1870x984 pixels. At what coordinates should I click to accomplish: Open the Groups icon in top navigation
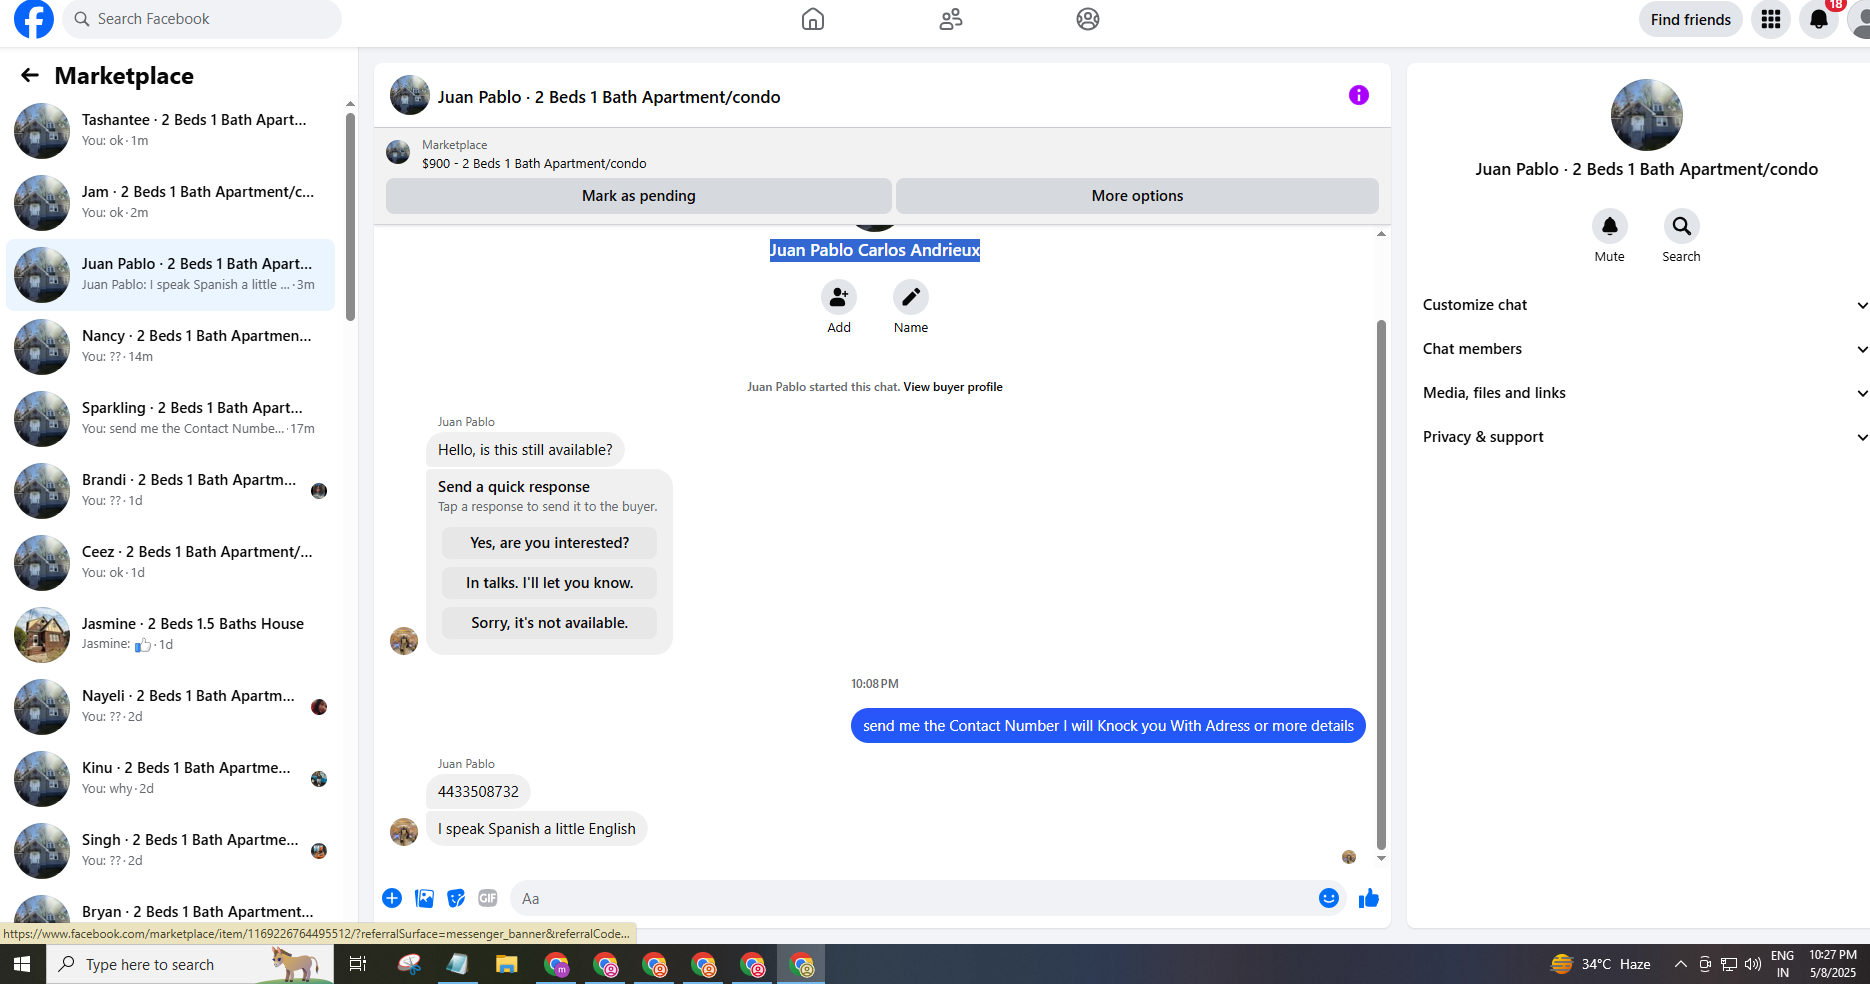[x=1088, y=19]
